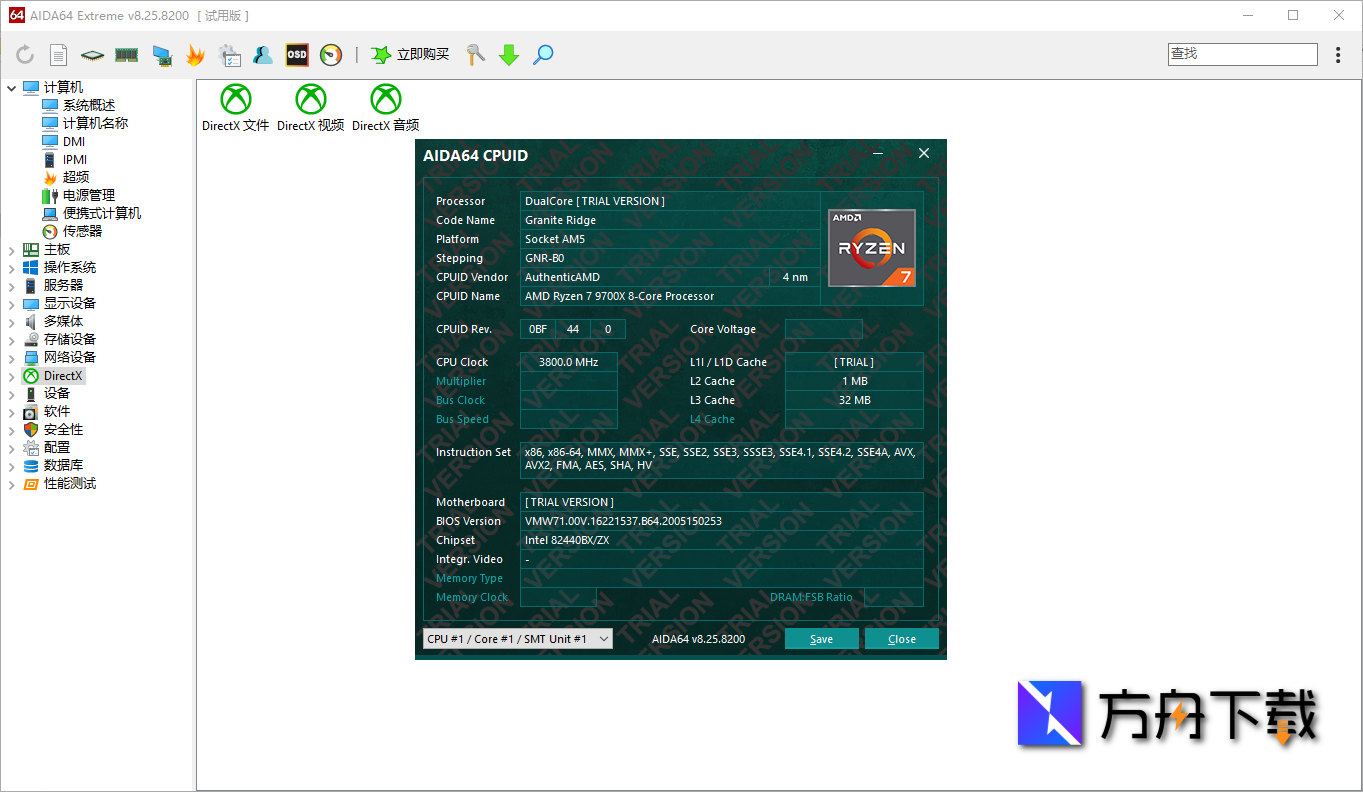
Task: Open the report generator document icon
Action: pyautogui.click(x=58, y=55)
